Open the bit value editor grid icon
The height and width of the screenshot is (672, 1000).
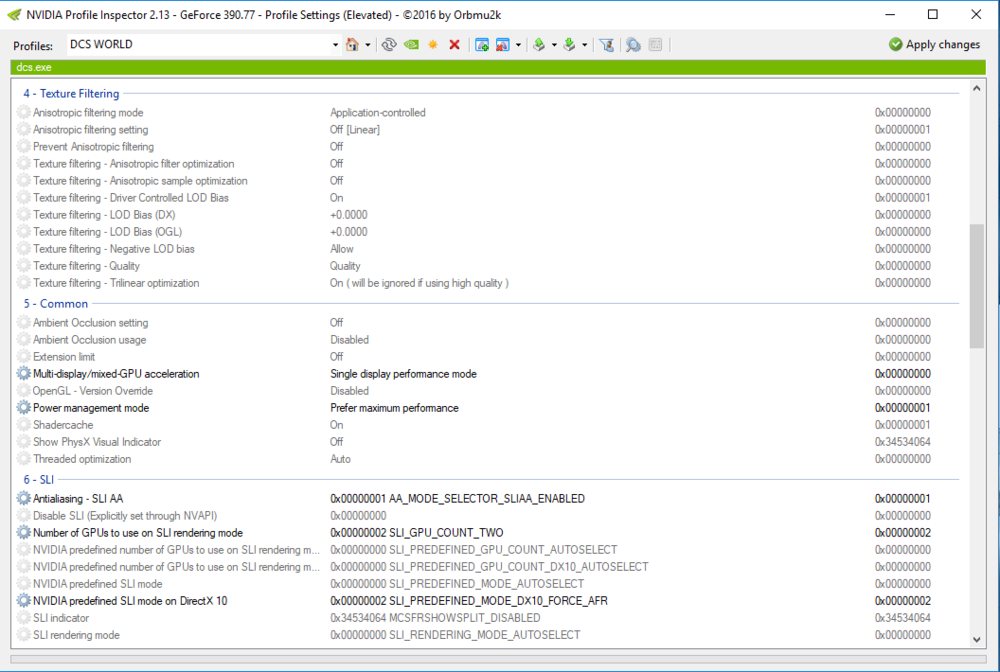click(655, 45)
